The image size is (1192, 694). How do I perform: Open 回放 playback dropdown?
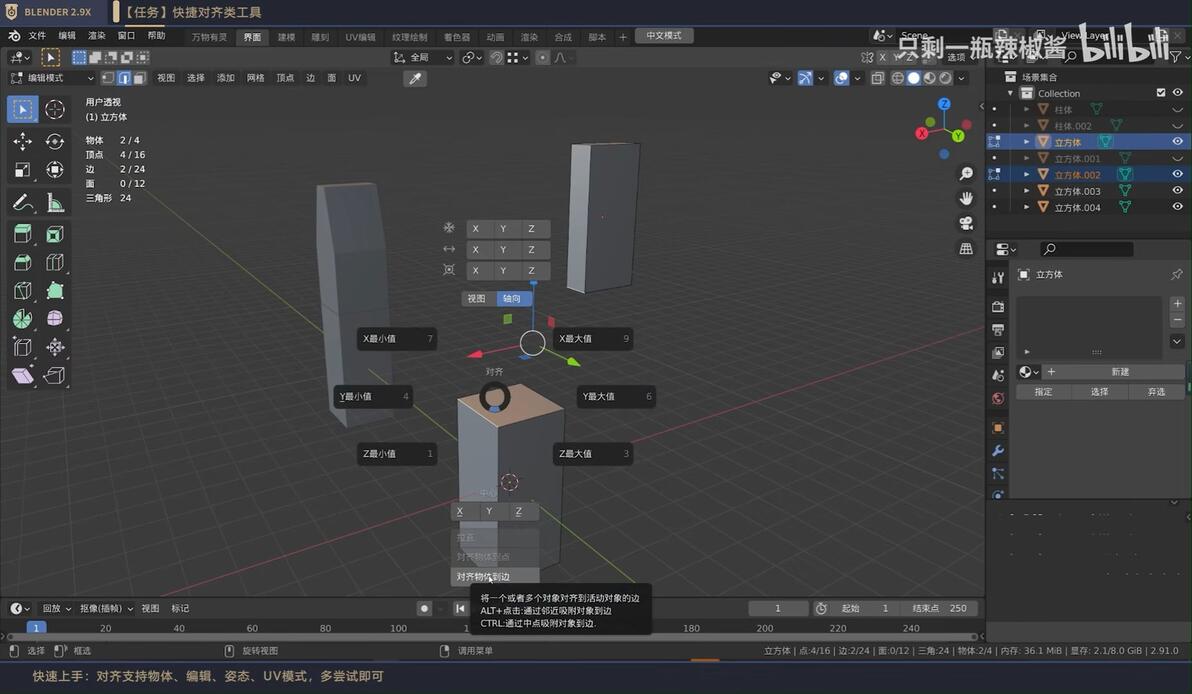click(x=56, y=608)
